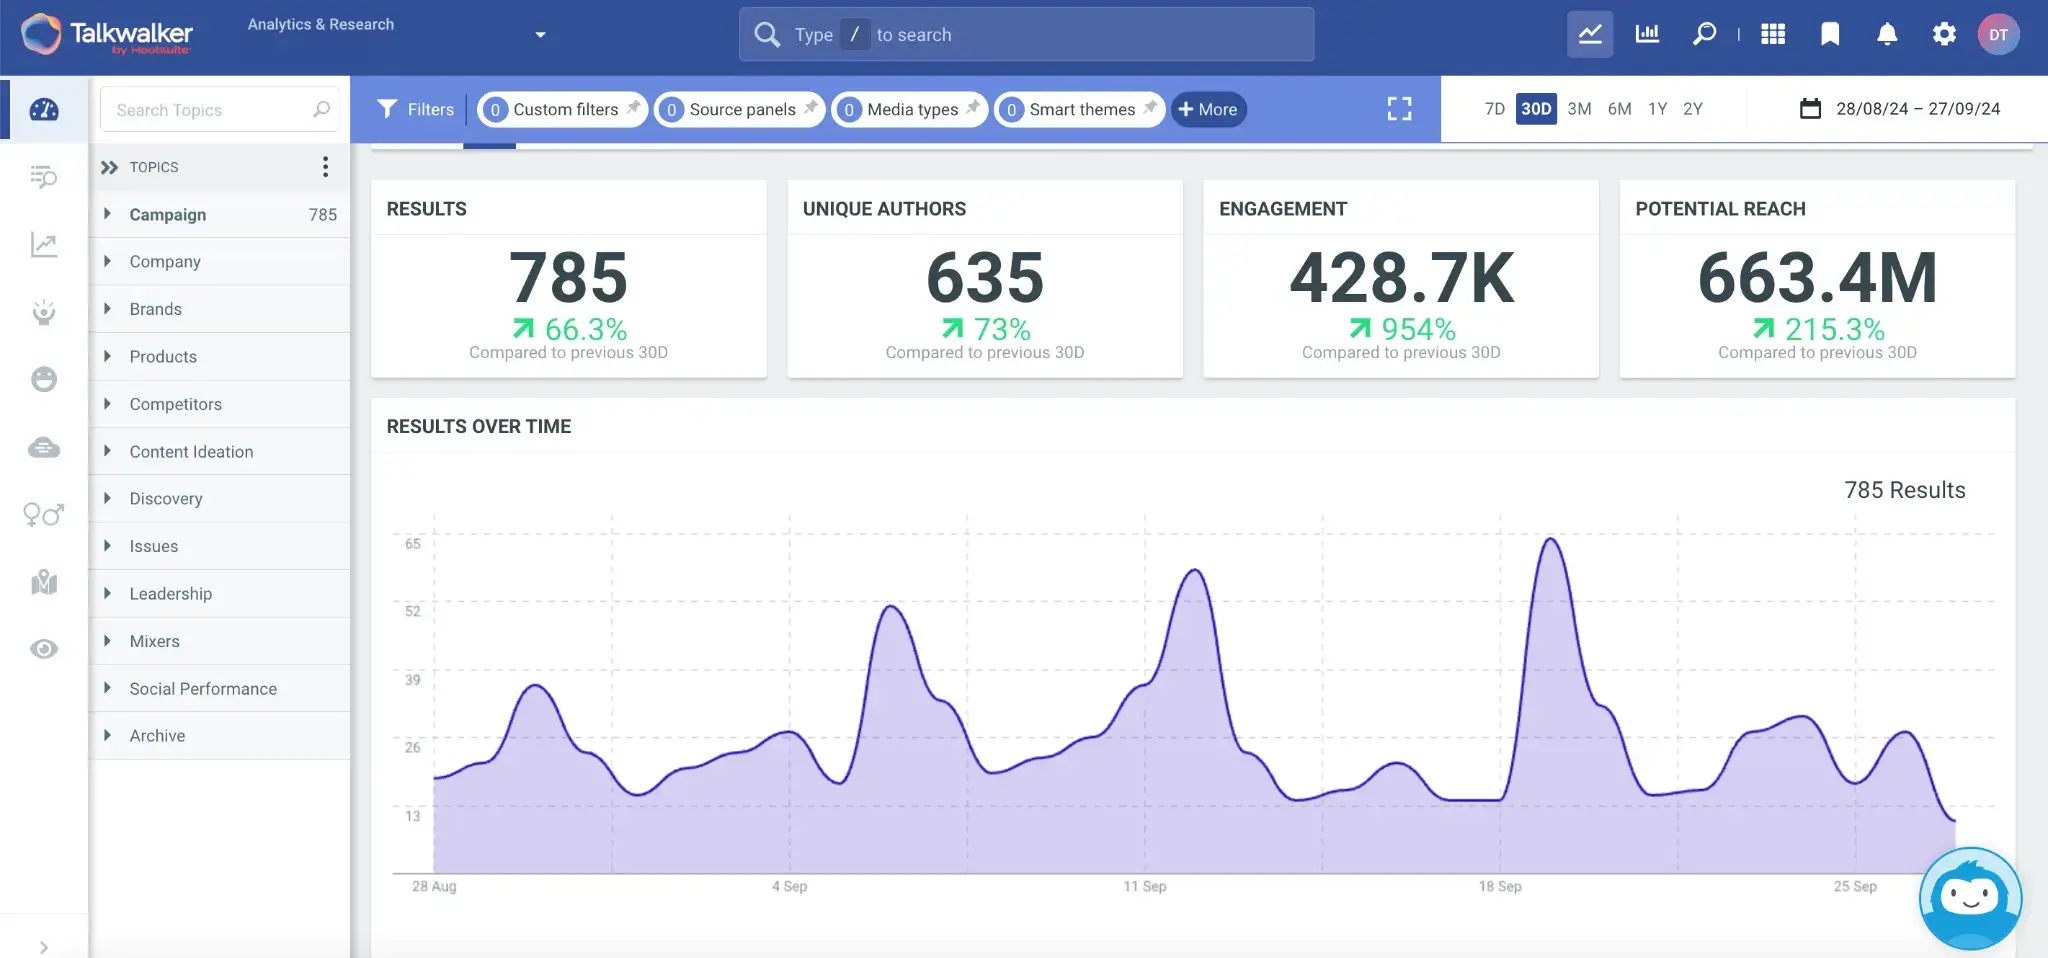The width and height of the screenshot is (2048, 958).
Task: Pin the Custom filters option
Action: point(634,107)
